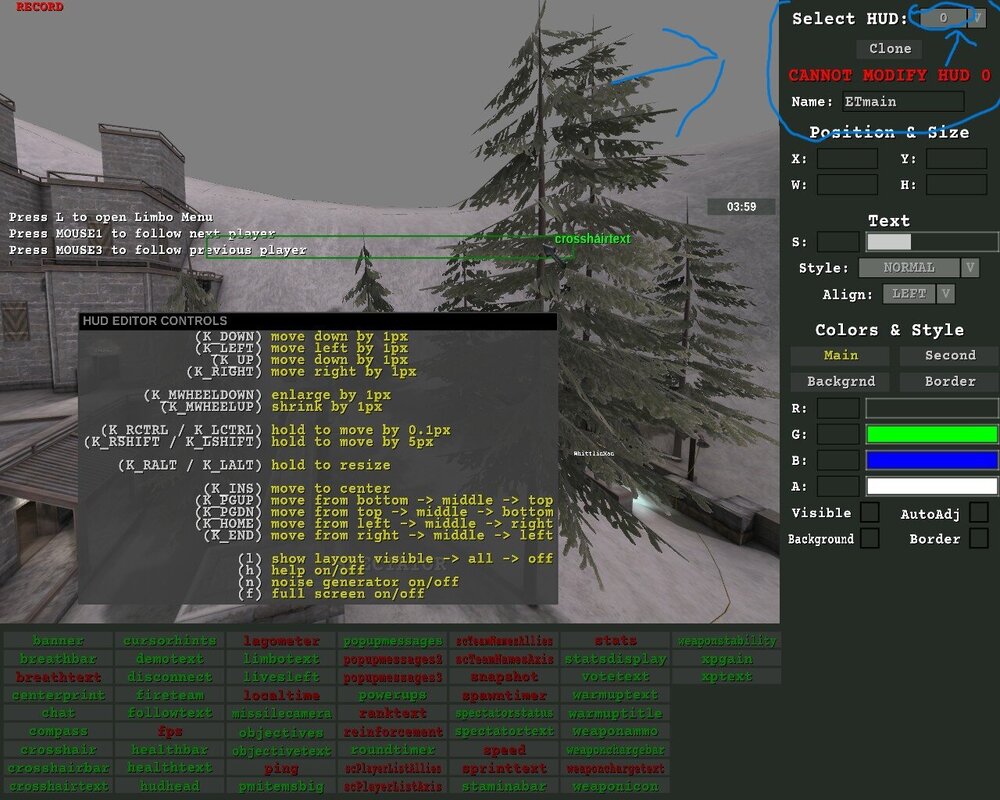
Task: Select the objectives HUD component
Action: 281,732
